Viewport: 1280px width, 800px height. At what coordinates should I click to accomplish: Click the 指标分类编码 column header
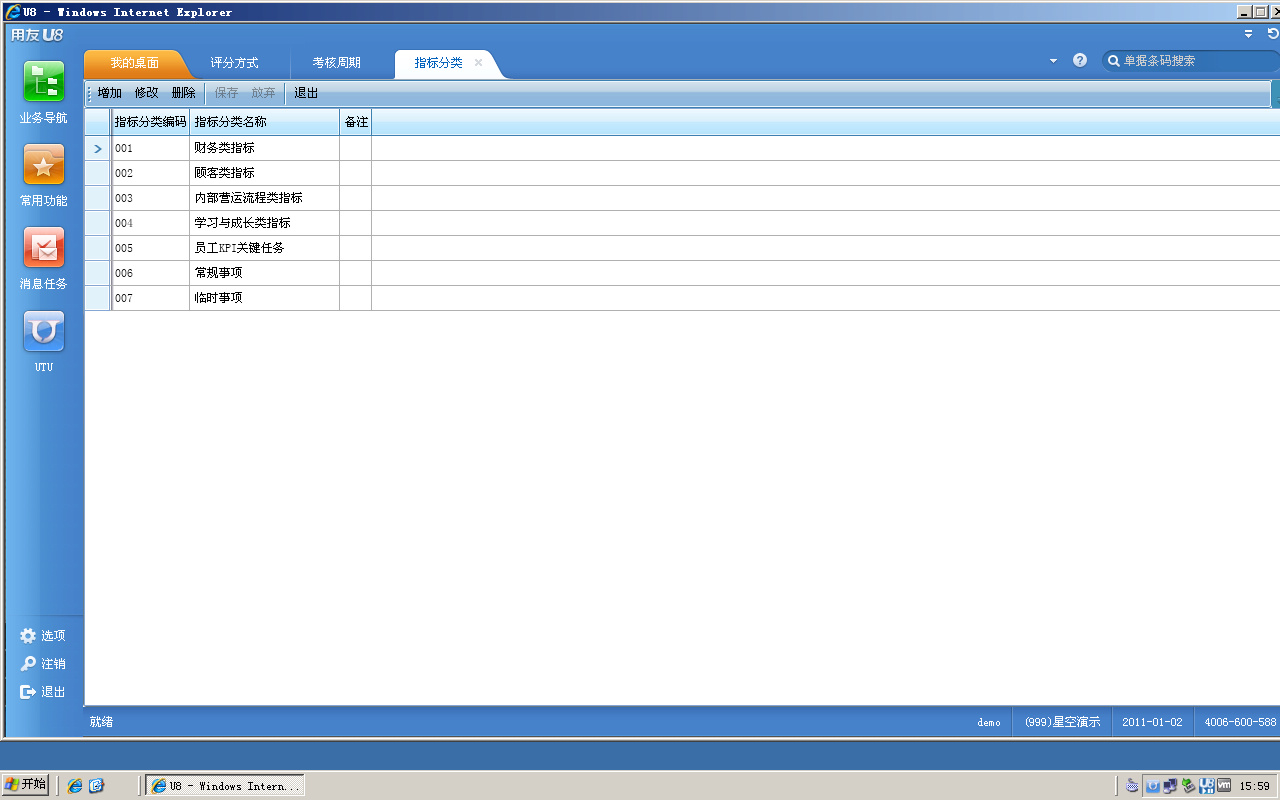click(150, 122)
